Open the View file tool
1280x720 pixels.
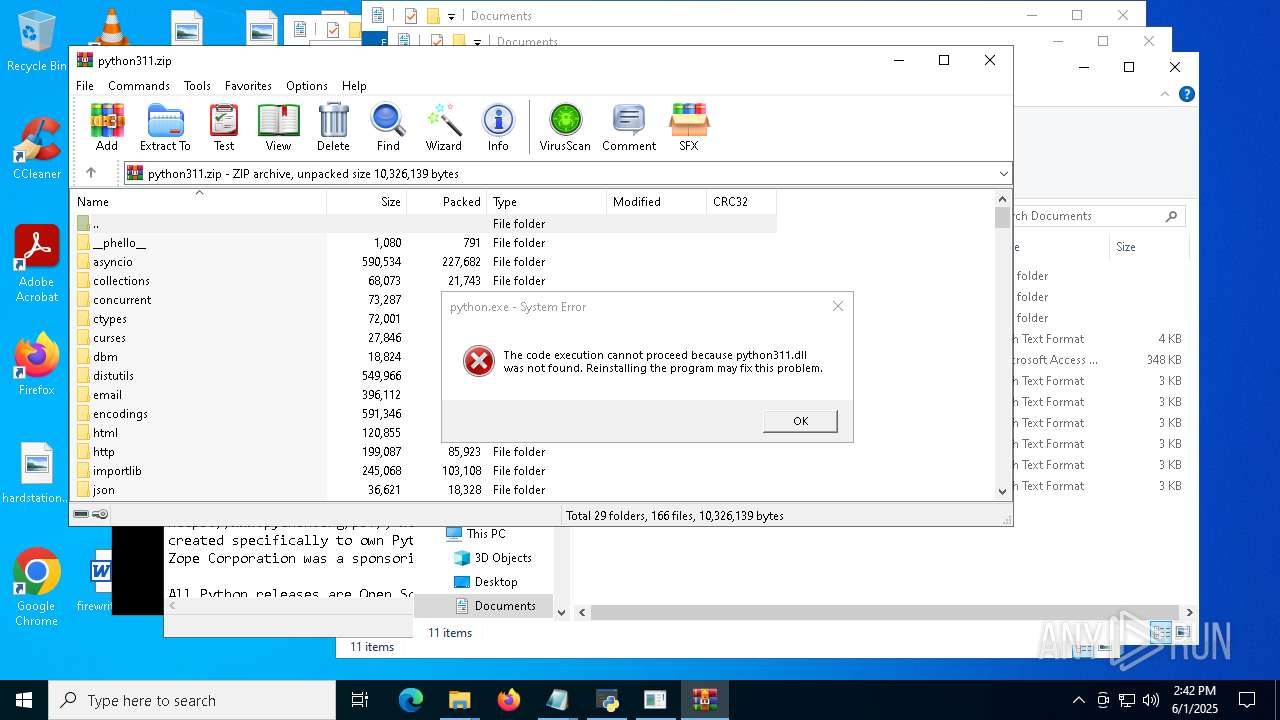(278, 127)
